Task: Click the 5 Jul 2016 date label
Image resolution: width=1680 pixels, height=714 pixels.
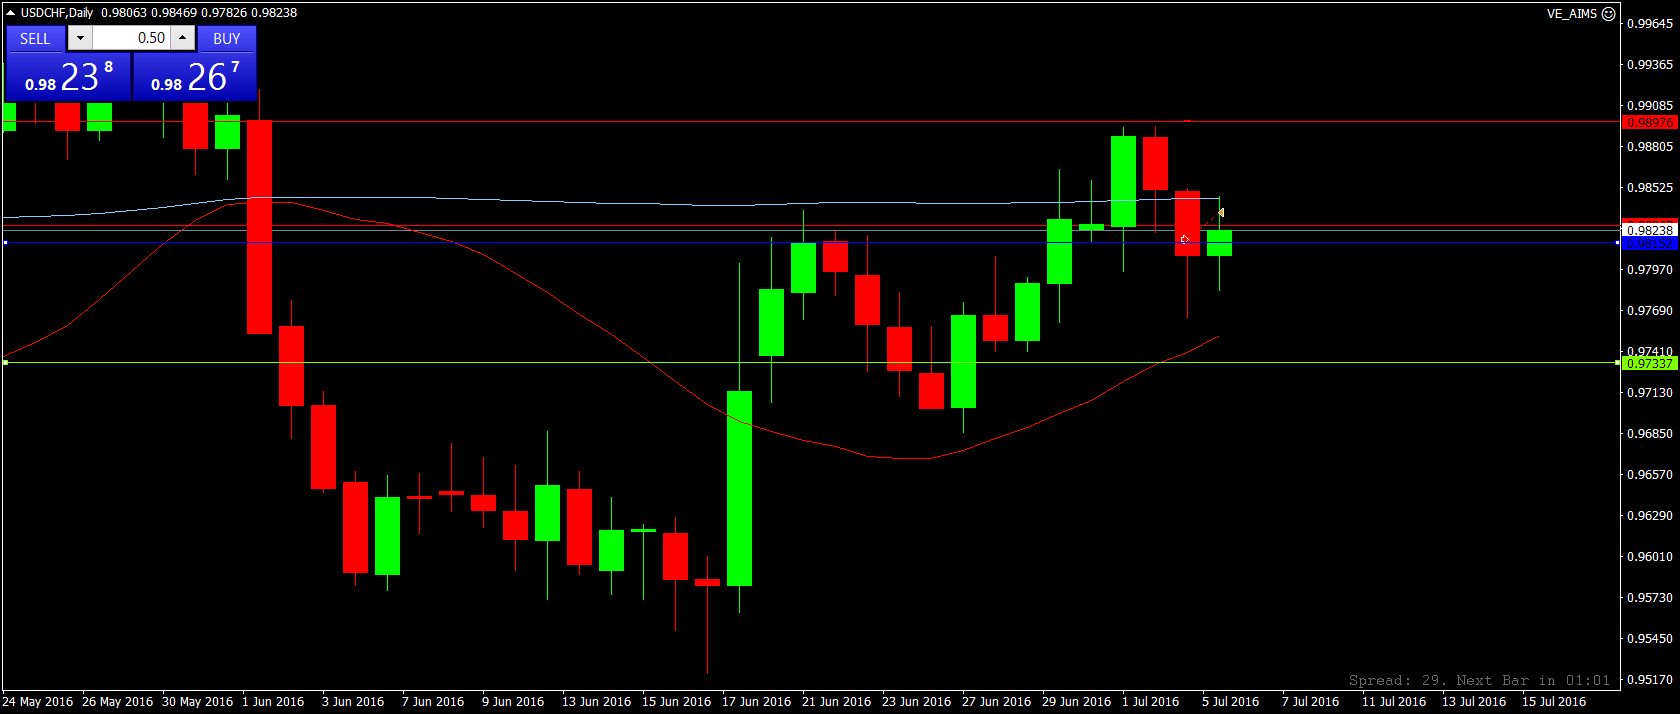Action: click(1230, 701)
